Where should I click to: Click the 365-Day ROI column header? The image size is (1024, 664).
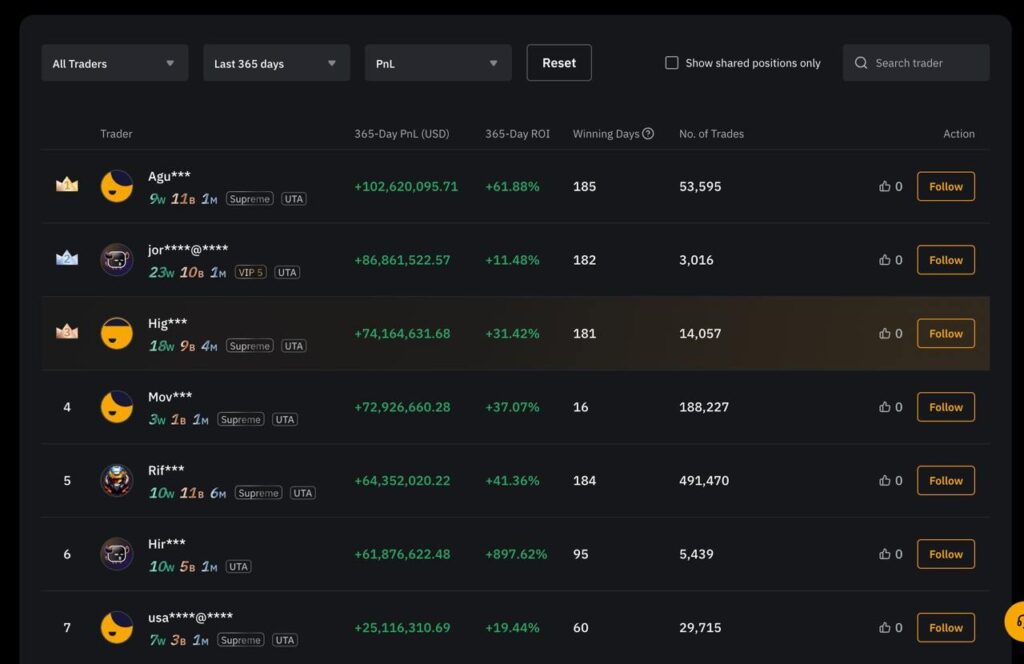[517, 133]
